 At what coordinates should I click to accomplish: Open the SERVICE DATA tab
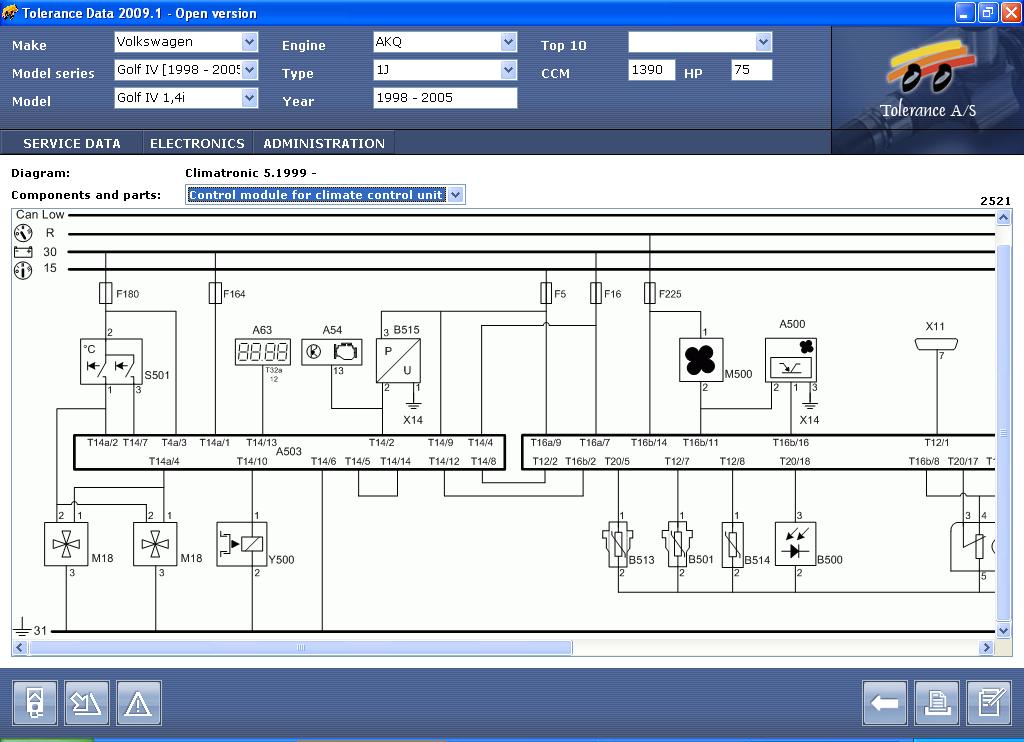tap(72, 143)
